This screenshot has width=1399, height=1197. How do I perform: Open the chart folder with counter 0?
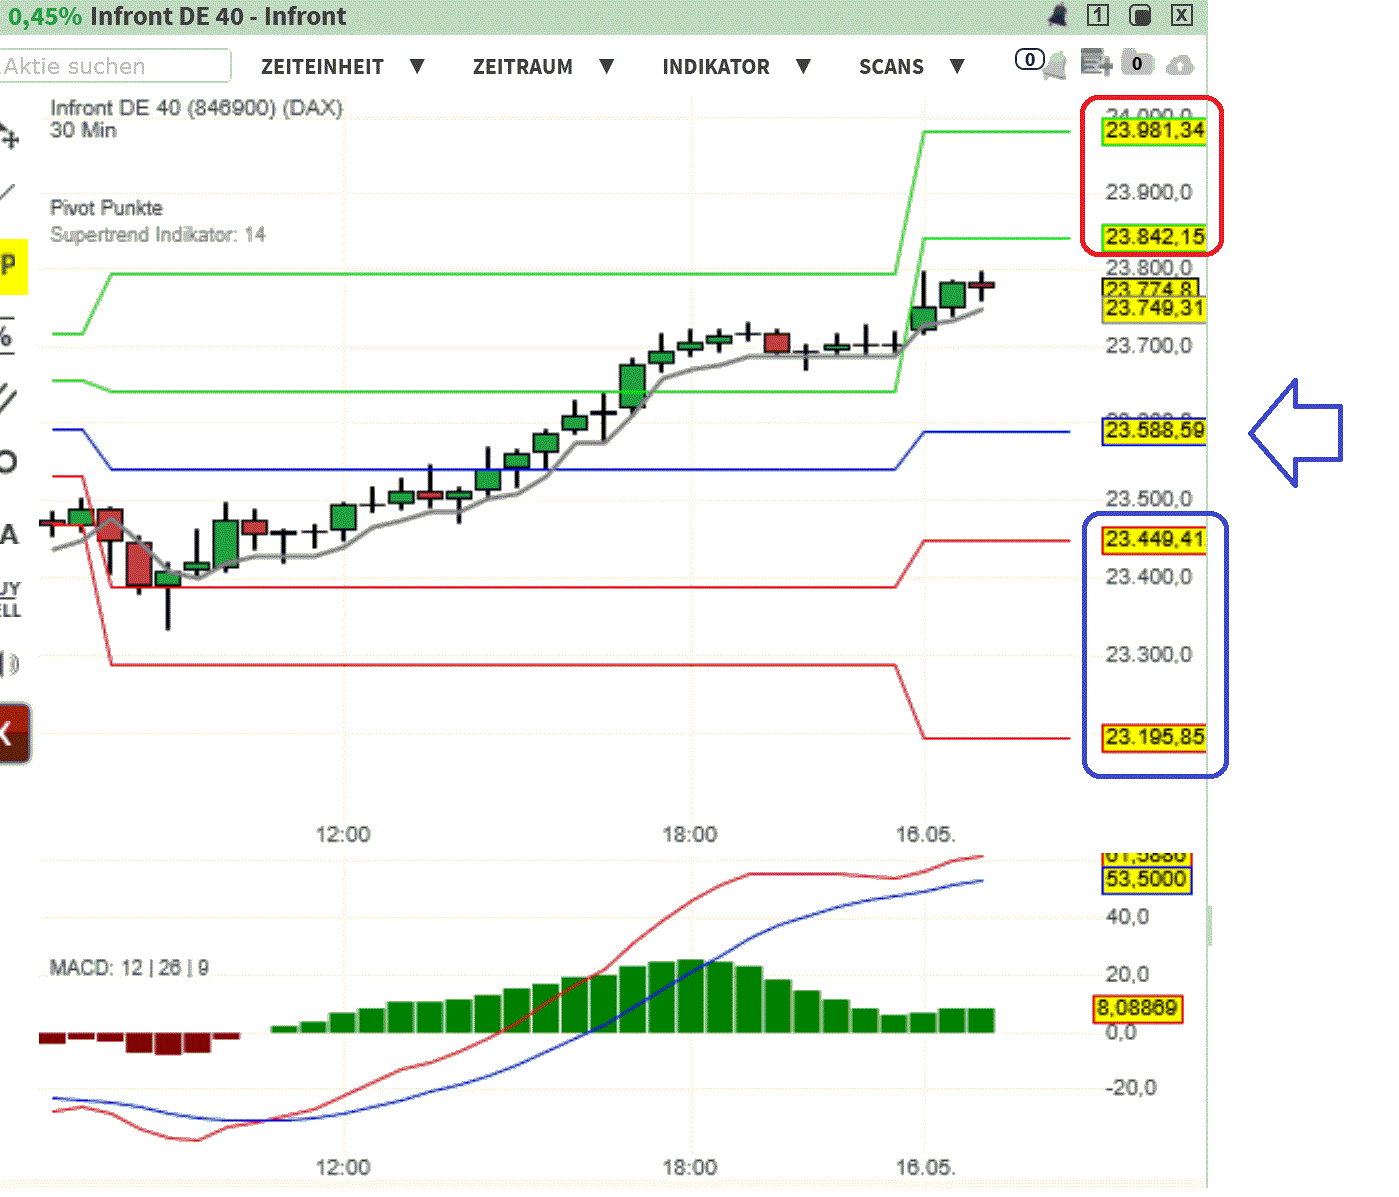pyautogui.click(x=1136, y=63)
